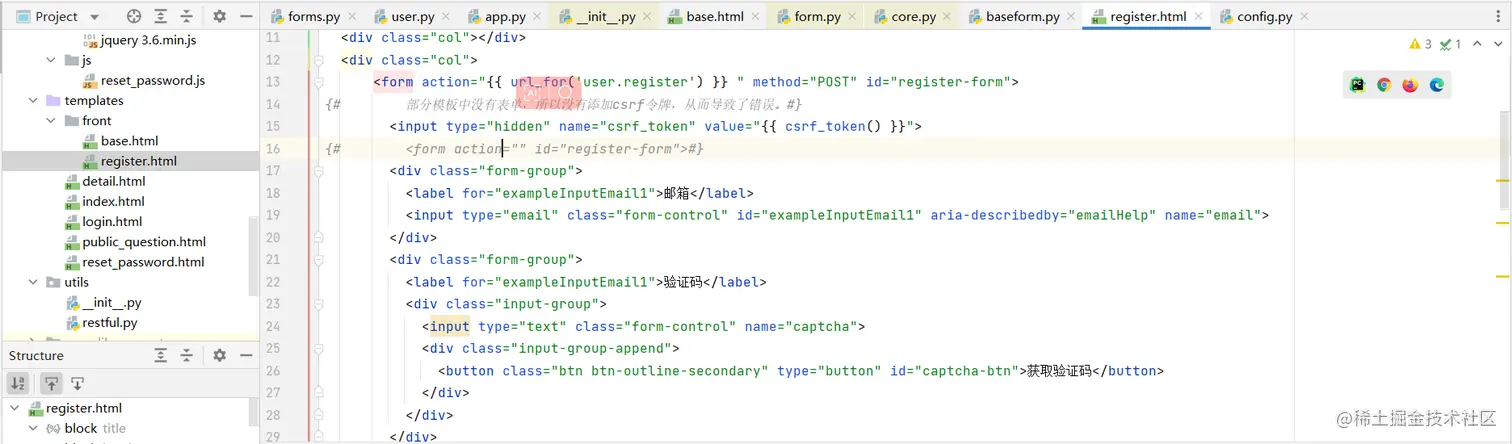Click the 'captcha-btn' id text on line 26
The width and height of the screenshot is (1512, 444).
pyautogui.click(x=967, y=371)
